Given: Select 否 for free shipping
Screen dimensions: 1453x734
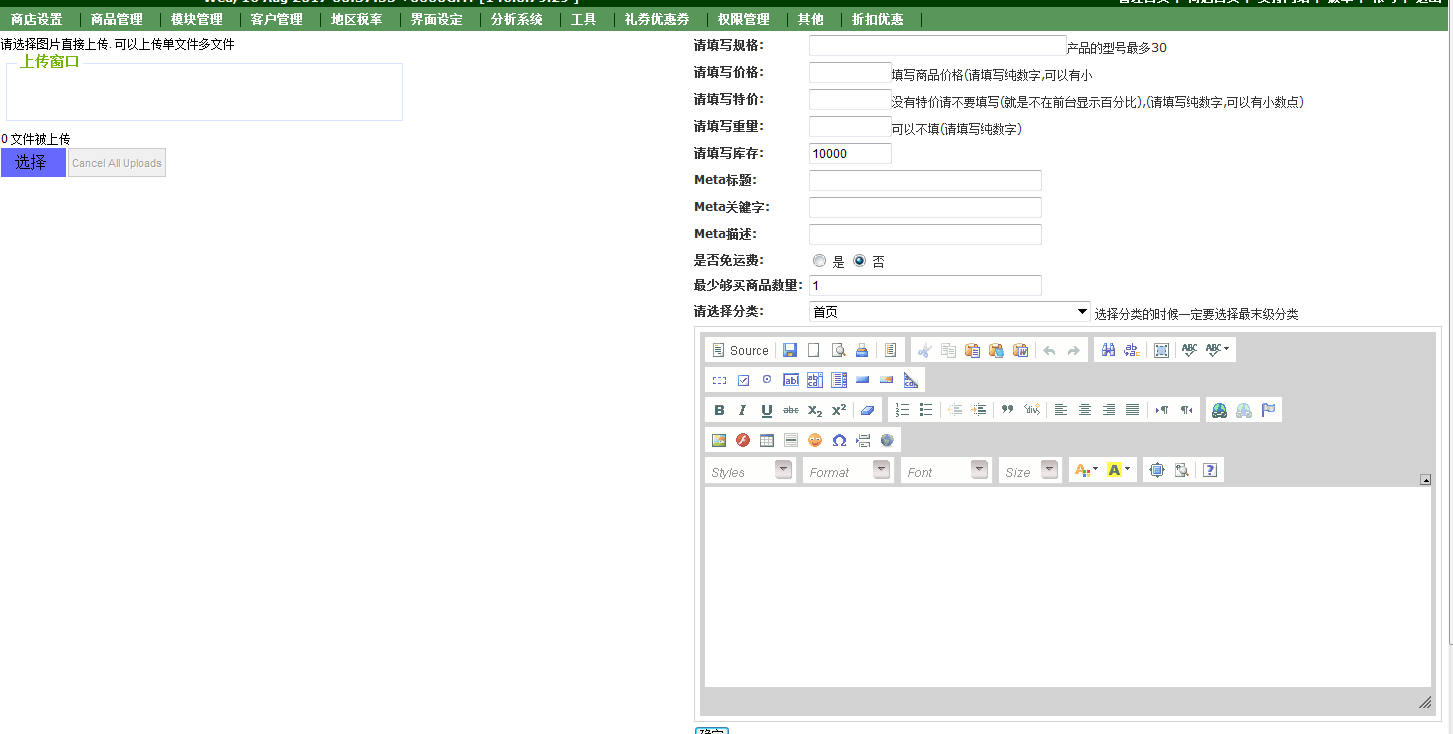Looking at the screenshot, I should pyautogui.click(x=859, y=261).
